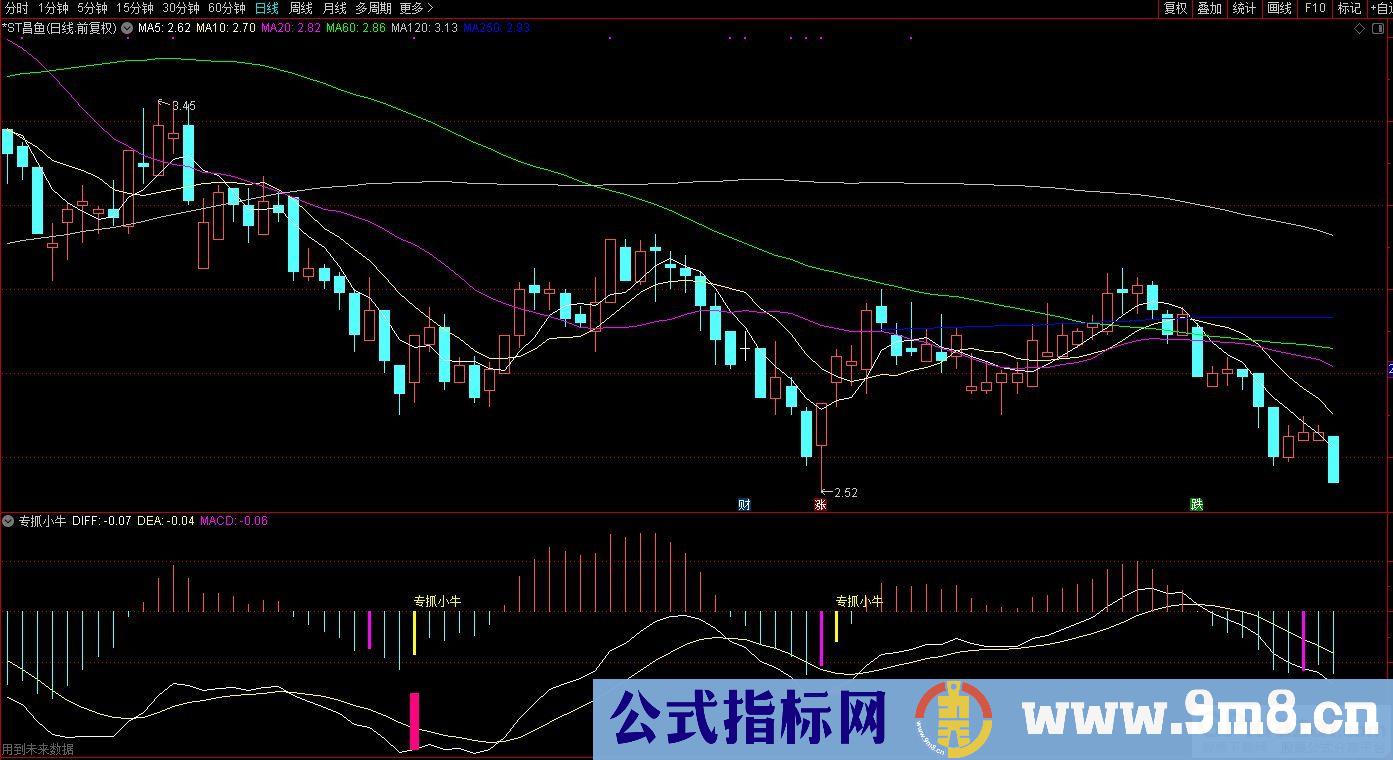Click the MA10: 2.70 label
Image resolution: width=1393 pixels, height=760 pixels.
(x=225, y=28)
